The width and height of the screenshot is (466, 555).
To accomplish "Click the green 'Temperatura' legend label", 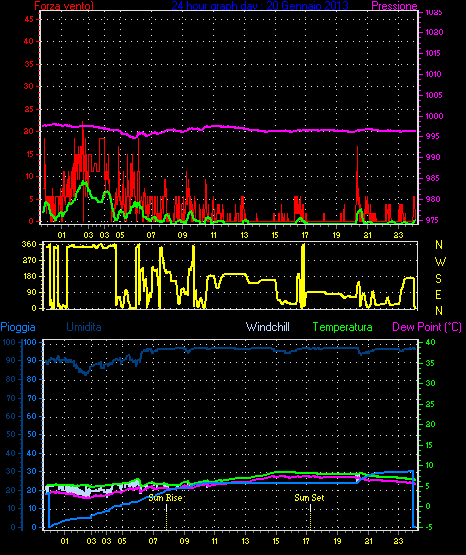I will [x=343, y=327].
